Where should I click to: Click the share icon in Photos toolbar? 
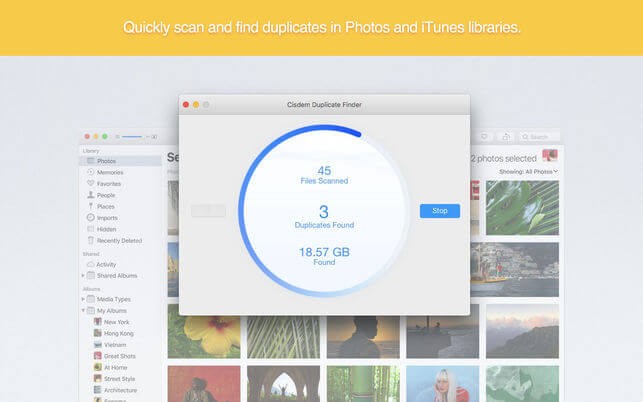(506, 137)
